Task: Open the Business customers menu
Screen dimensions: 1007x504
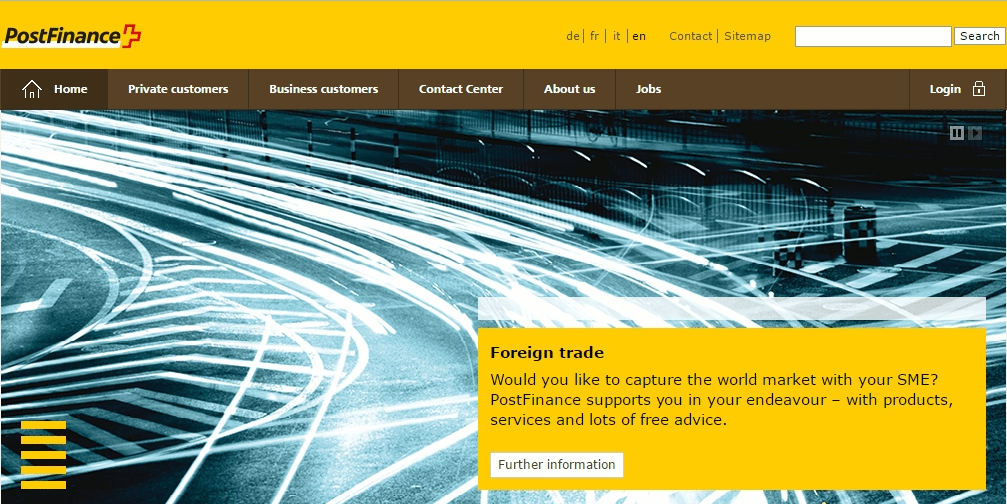Action: pyautogui.click(x=324, y=89)
